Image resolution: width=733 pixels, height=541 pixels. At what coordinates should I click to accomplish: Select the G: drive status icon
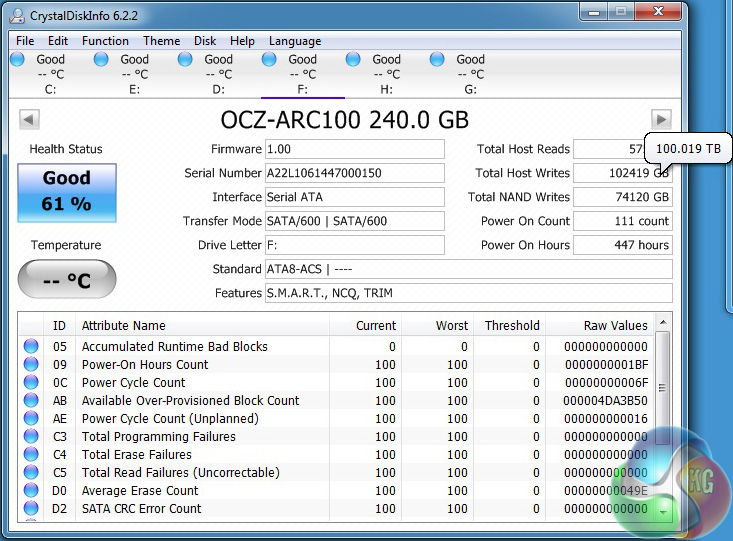[x=437, y=60]
